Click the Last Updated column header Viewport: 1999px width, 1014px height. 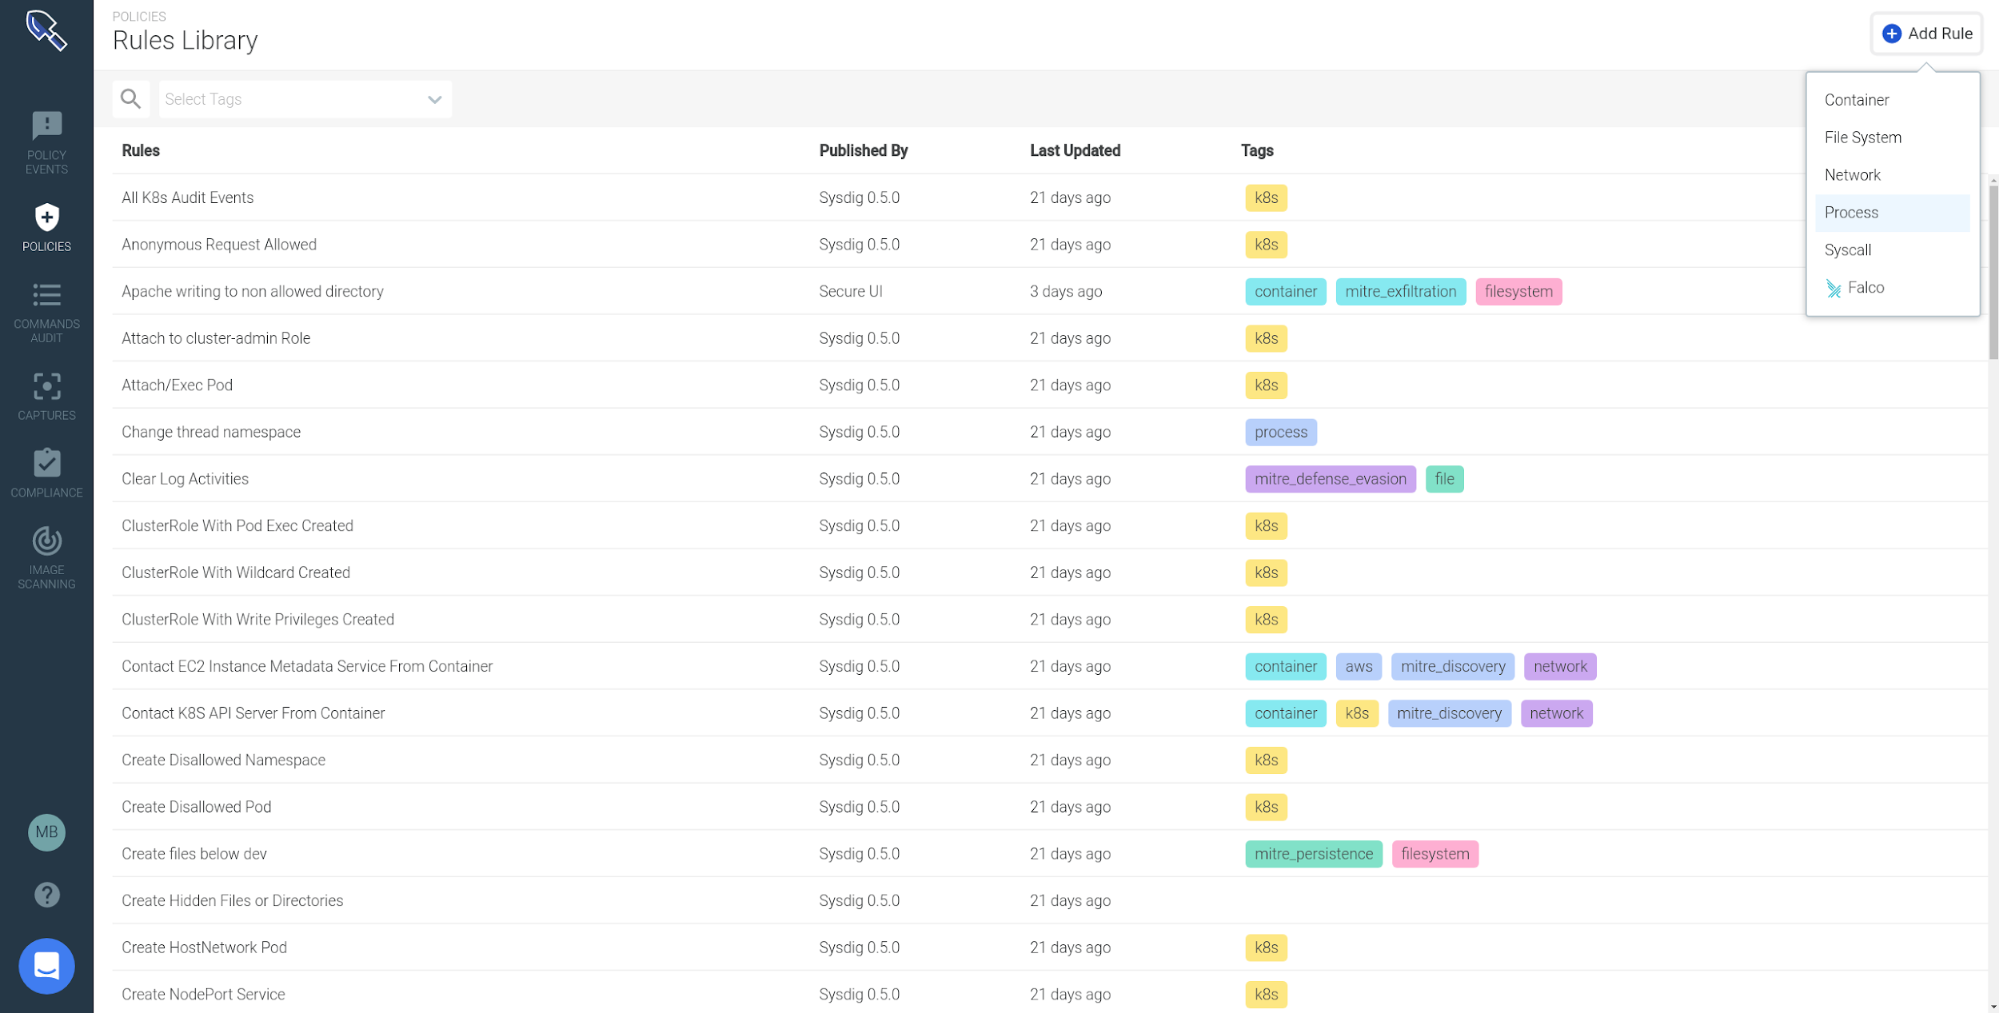tap(1075, 151)
